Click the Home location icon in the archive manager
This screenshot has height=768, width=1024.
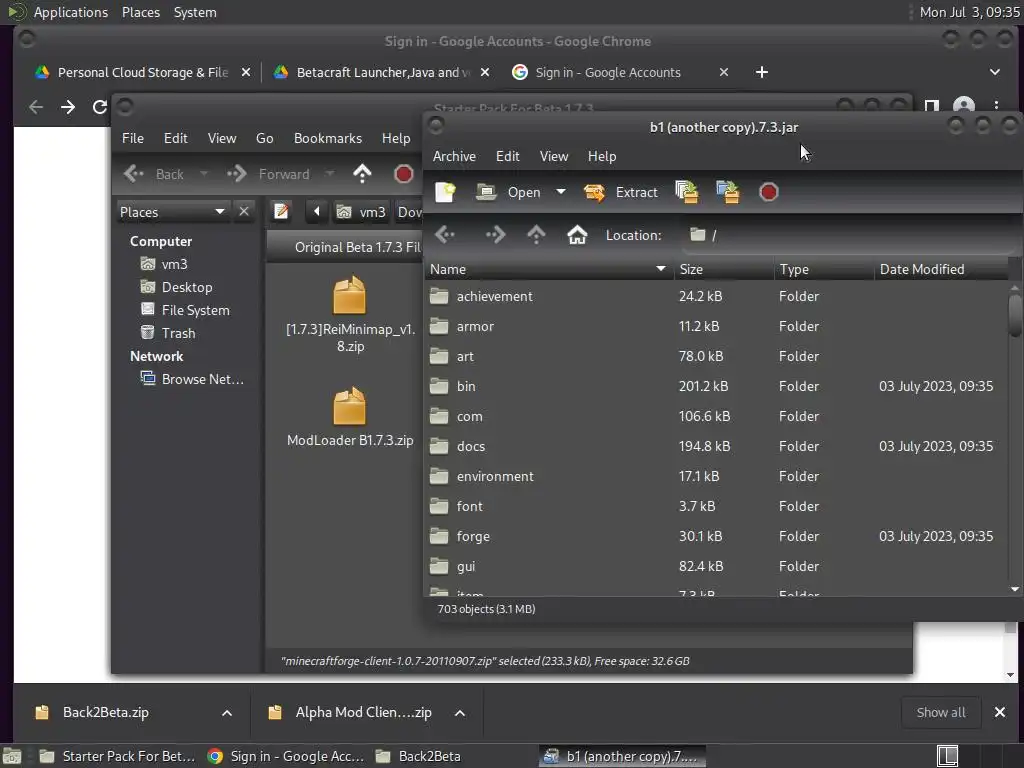pos(577,234)
